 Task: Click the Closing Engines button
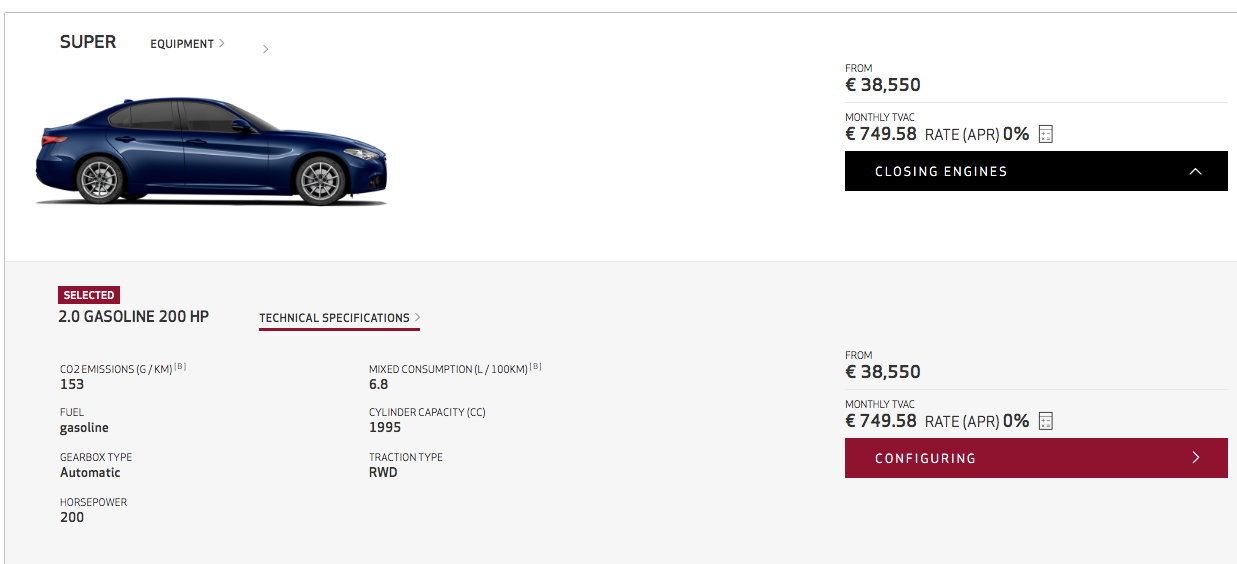[1036, 171]
